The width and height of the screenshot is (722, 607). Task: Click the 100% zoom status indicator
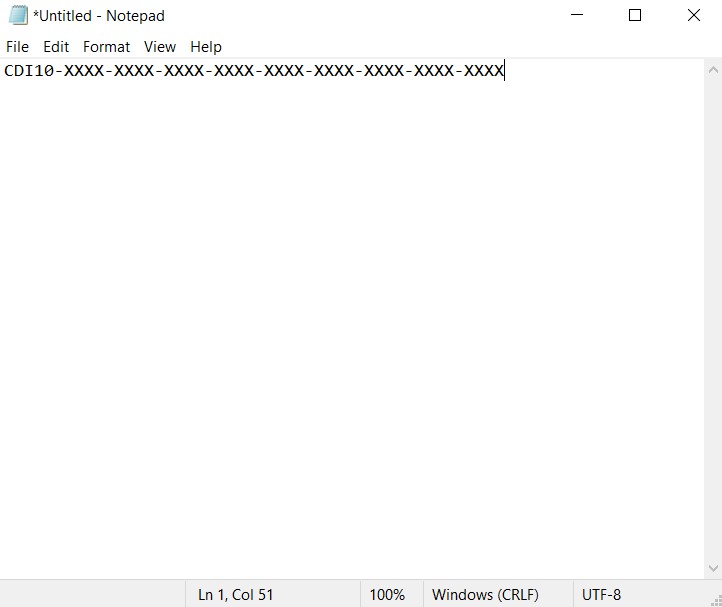click(x=387, y=595)
